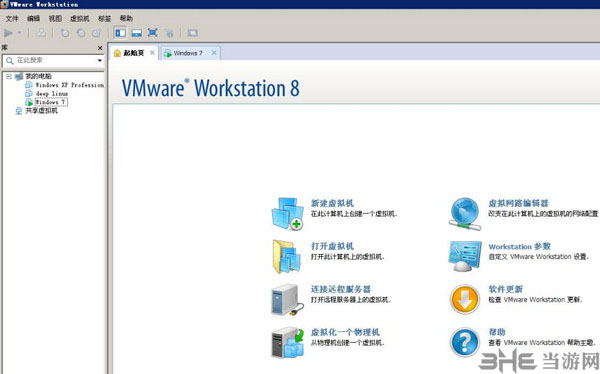Screen dimensions: 600x374
Task: Open the library search dropdown arrow
Action: (x=99, y=60)
